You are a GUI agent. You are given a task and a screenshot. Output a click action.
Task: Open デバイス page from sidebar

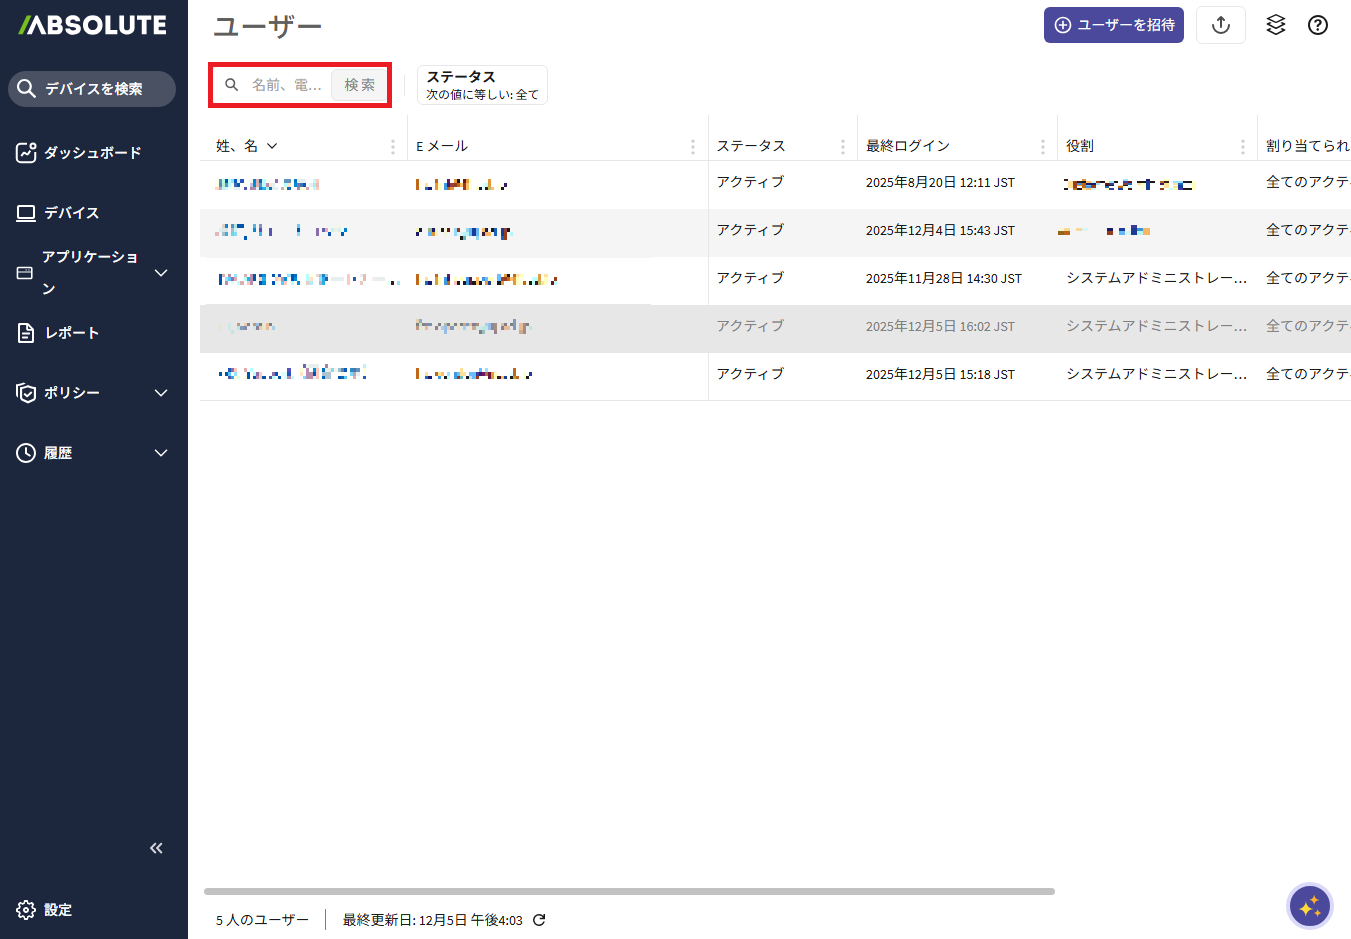pos(71,213)
